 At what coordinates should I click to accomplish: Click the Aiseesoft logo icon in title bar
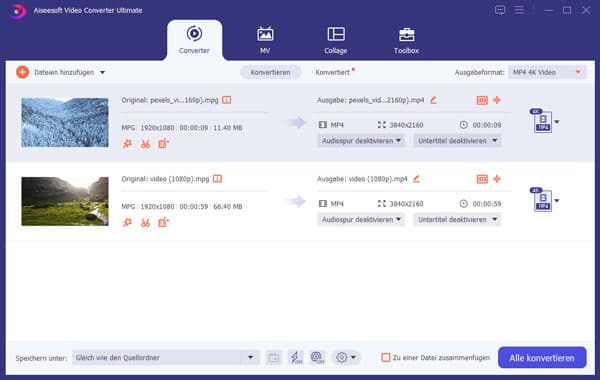click(17, 11)
